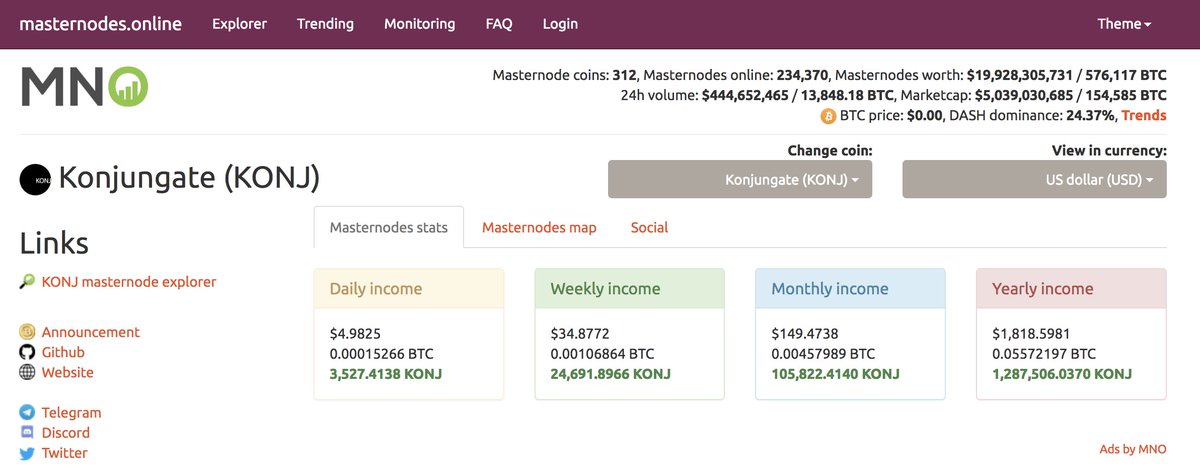Image resolution: width=1200 pixels, height=476 pixels.
Task: Click the 0.05572197 BTC yearly value
Action: tap(1044, 353)
